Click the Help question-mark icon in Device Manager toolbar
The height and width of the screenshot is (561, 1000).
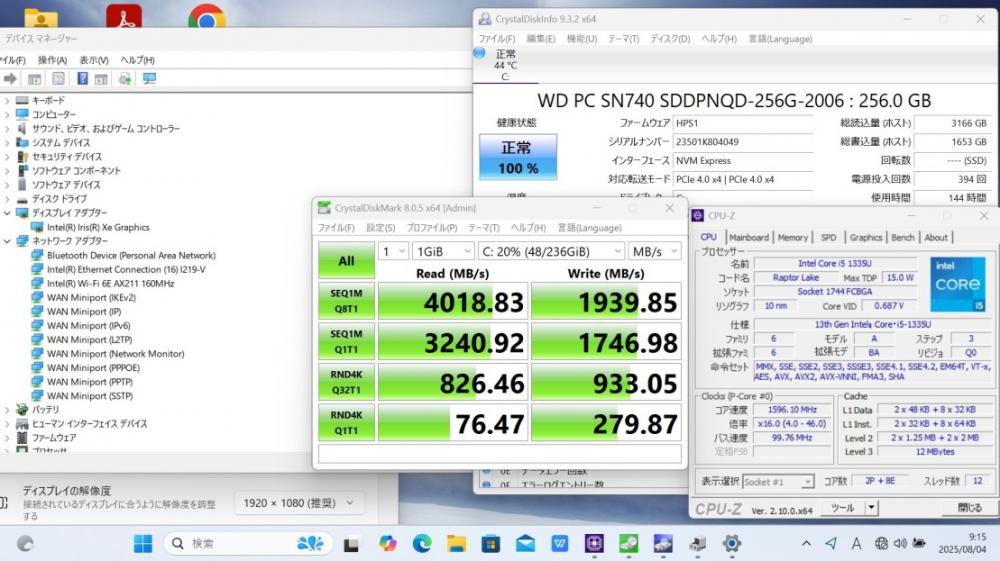pyautogui.click(x=82, y=78)
